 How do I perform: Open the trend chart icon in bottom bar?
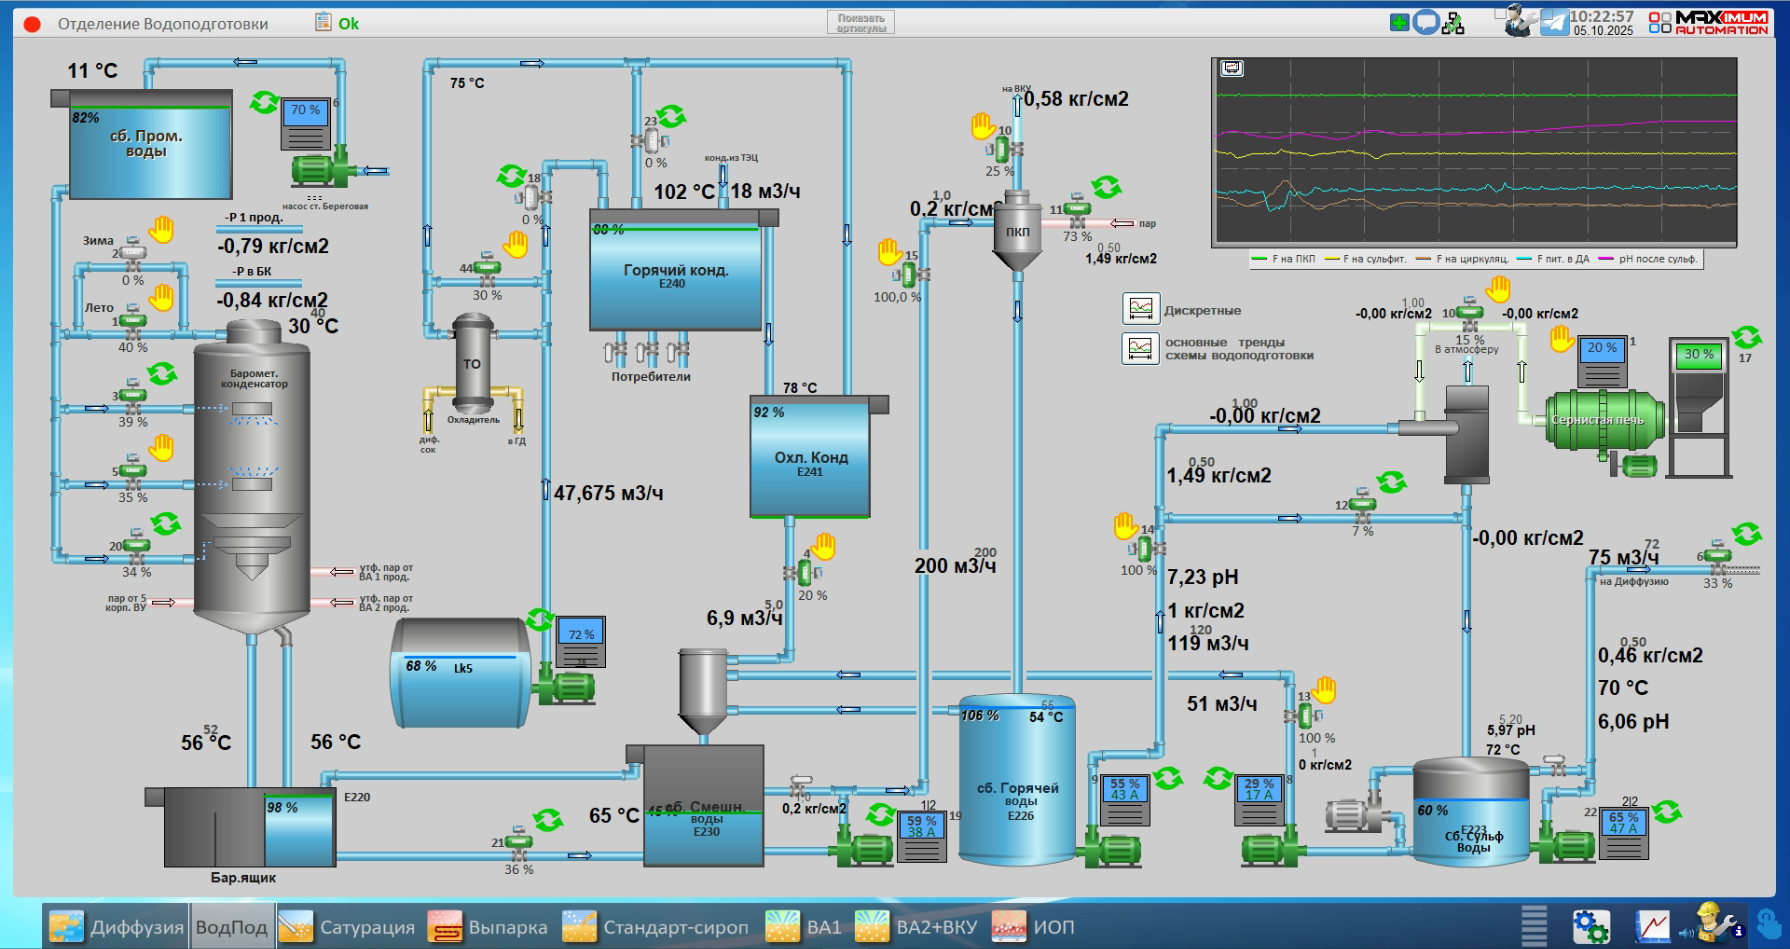pos(1652,926)
